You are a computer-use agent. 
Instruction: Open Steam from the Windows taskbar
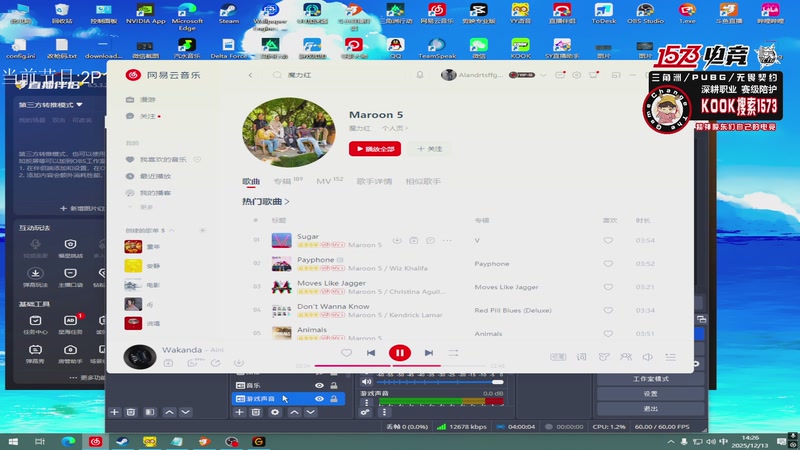click(x=122, y=441)
